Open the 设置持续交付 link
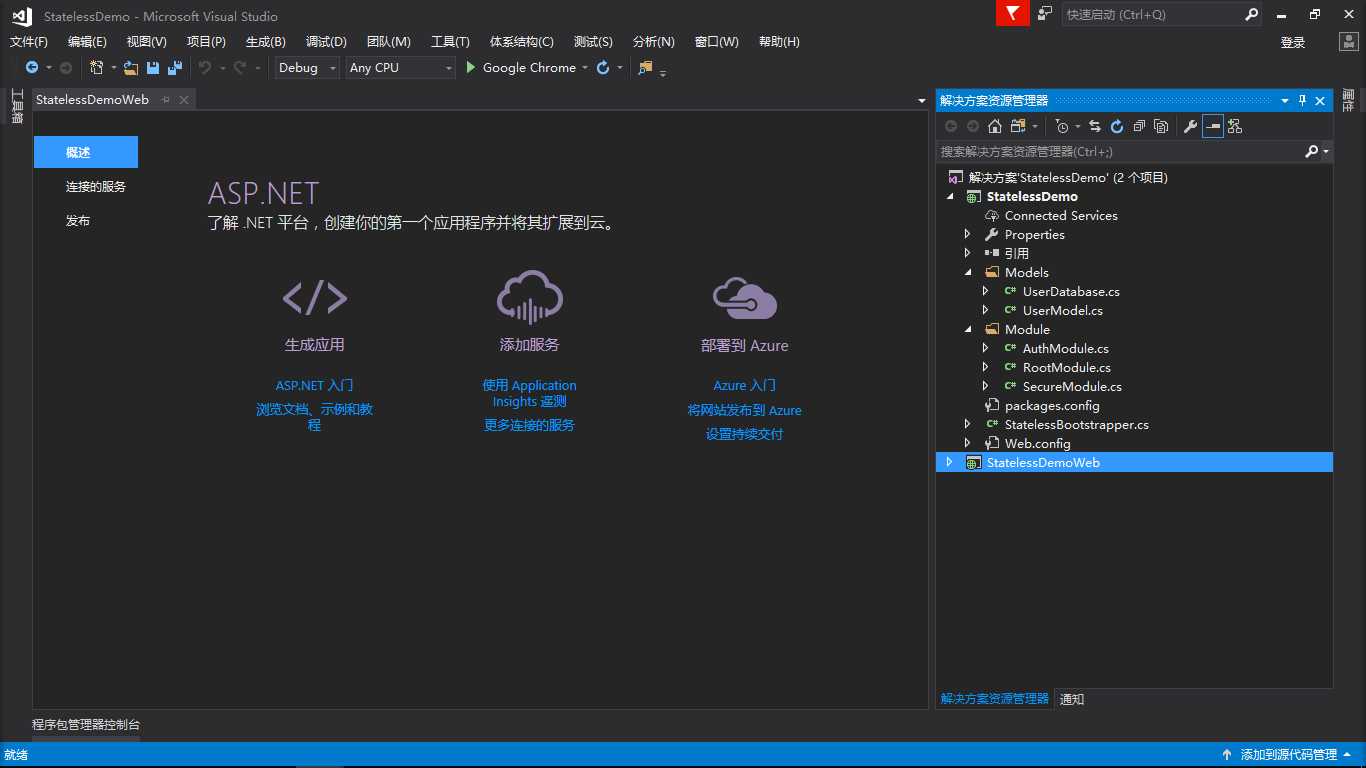 (744, 434)
